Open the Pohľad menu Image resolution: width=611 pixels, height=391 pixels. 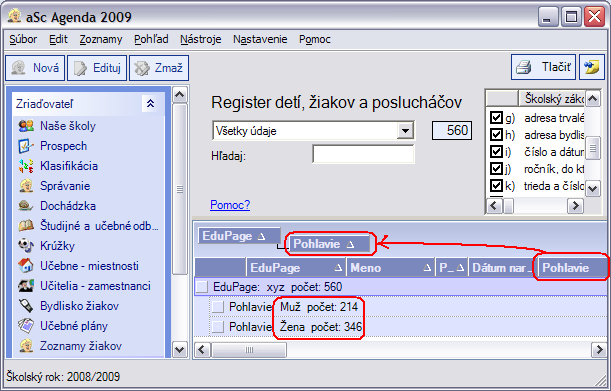pyautogui.click(x=151, y=39)
